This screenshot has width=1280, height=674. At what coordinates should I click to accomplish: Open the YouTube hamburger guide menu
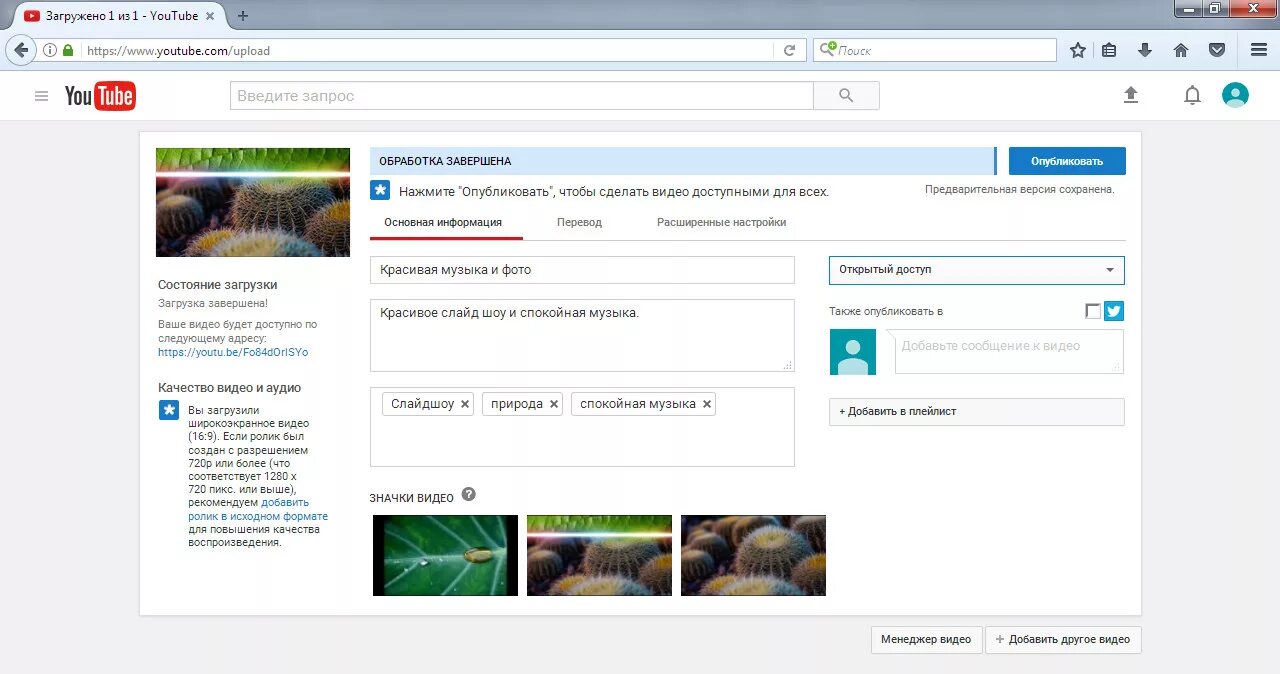click(x=41, y=96)
